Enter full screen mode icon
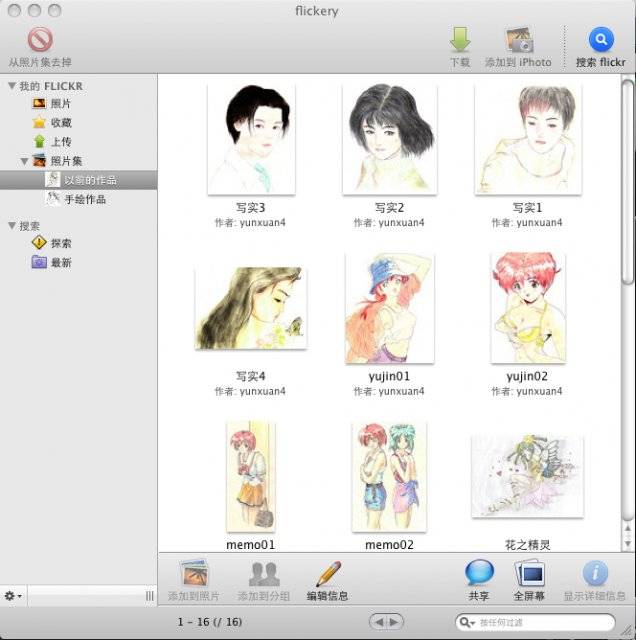 pyautogui.click(x=529, y=574)
